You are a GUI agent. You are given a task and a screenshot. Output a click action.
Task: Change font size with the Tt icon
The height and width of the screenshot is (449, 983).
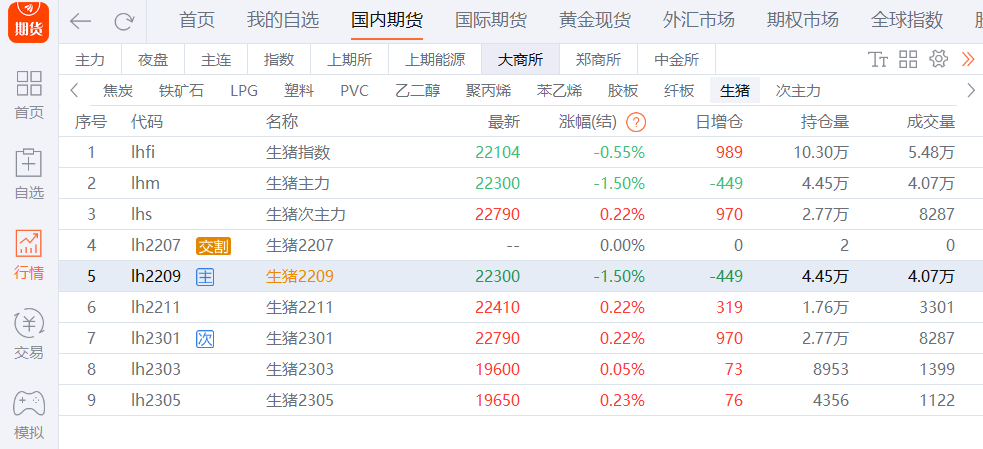tap(878, 60)
